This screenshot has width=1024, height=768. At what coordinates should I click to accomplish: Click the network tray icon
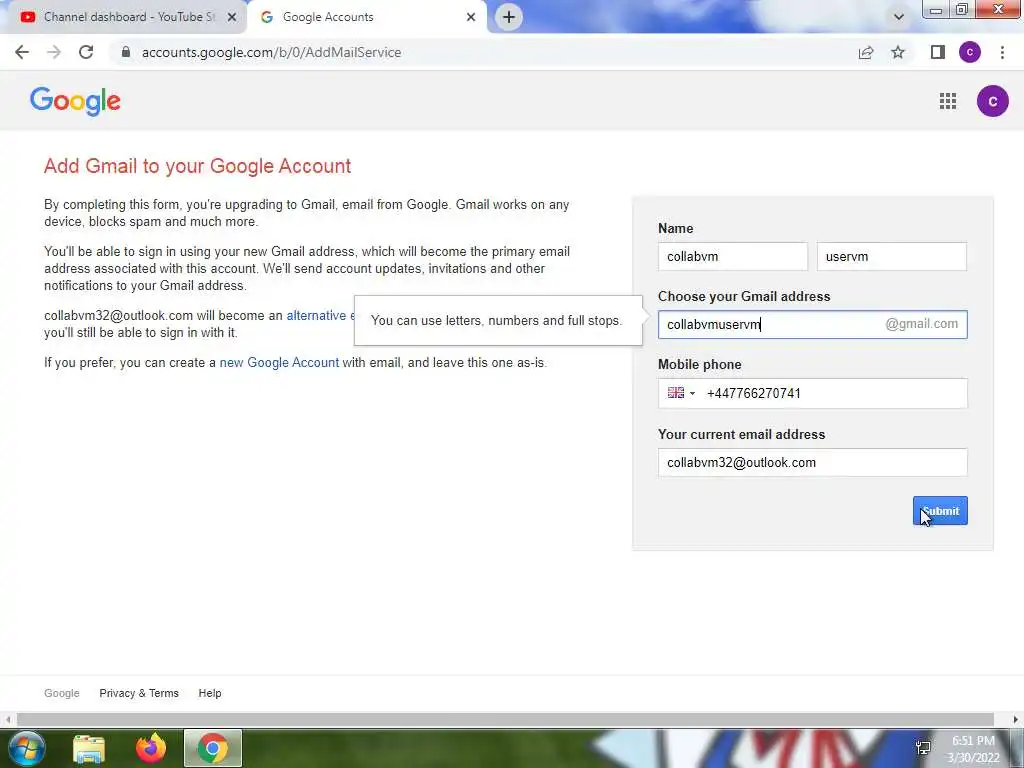click(x=923, y=748)
